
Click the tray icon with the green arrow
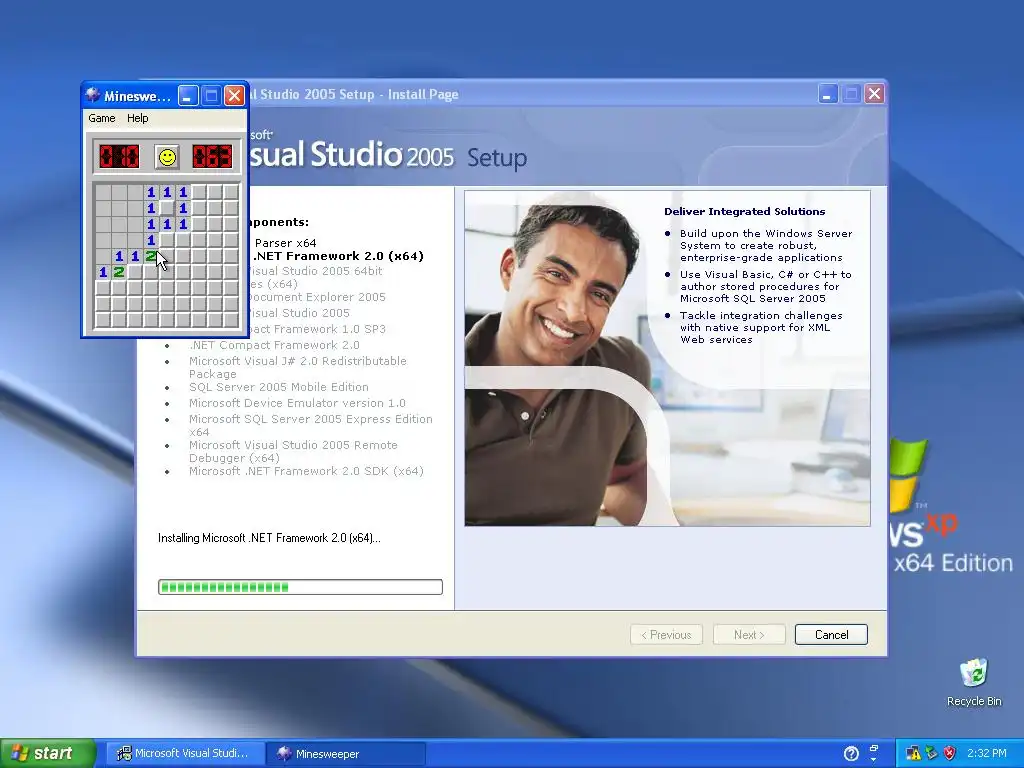(x=931, y=754)
